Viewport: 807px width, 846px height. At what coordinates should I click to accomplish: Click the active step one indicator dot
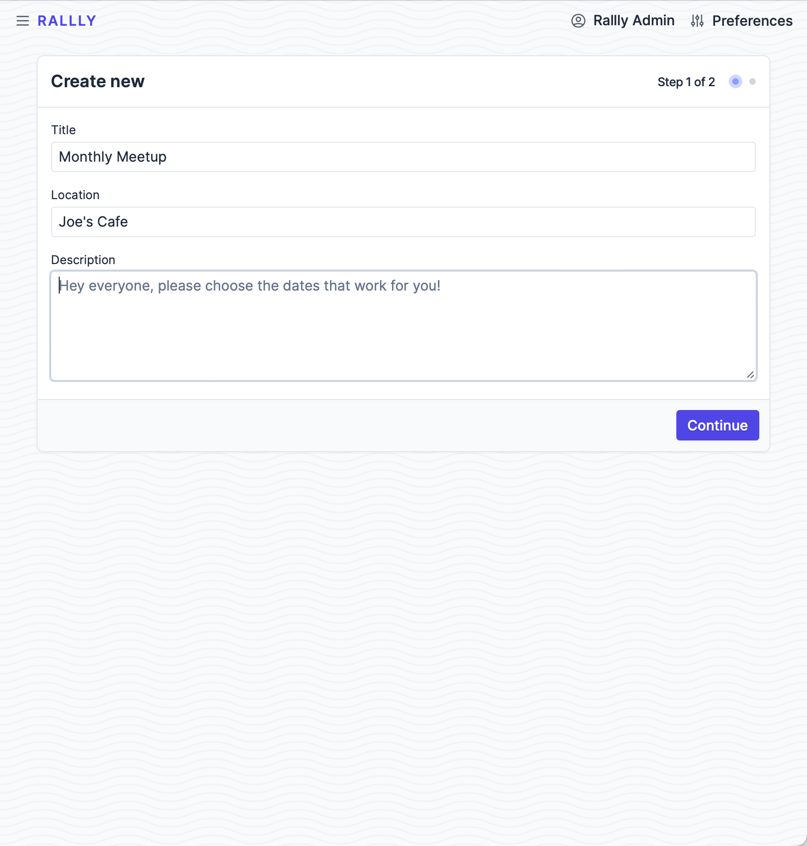(x=735, y=81)
